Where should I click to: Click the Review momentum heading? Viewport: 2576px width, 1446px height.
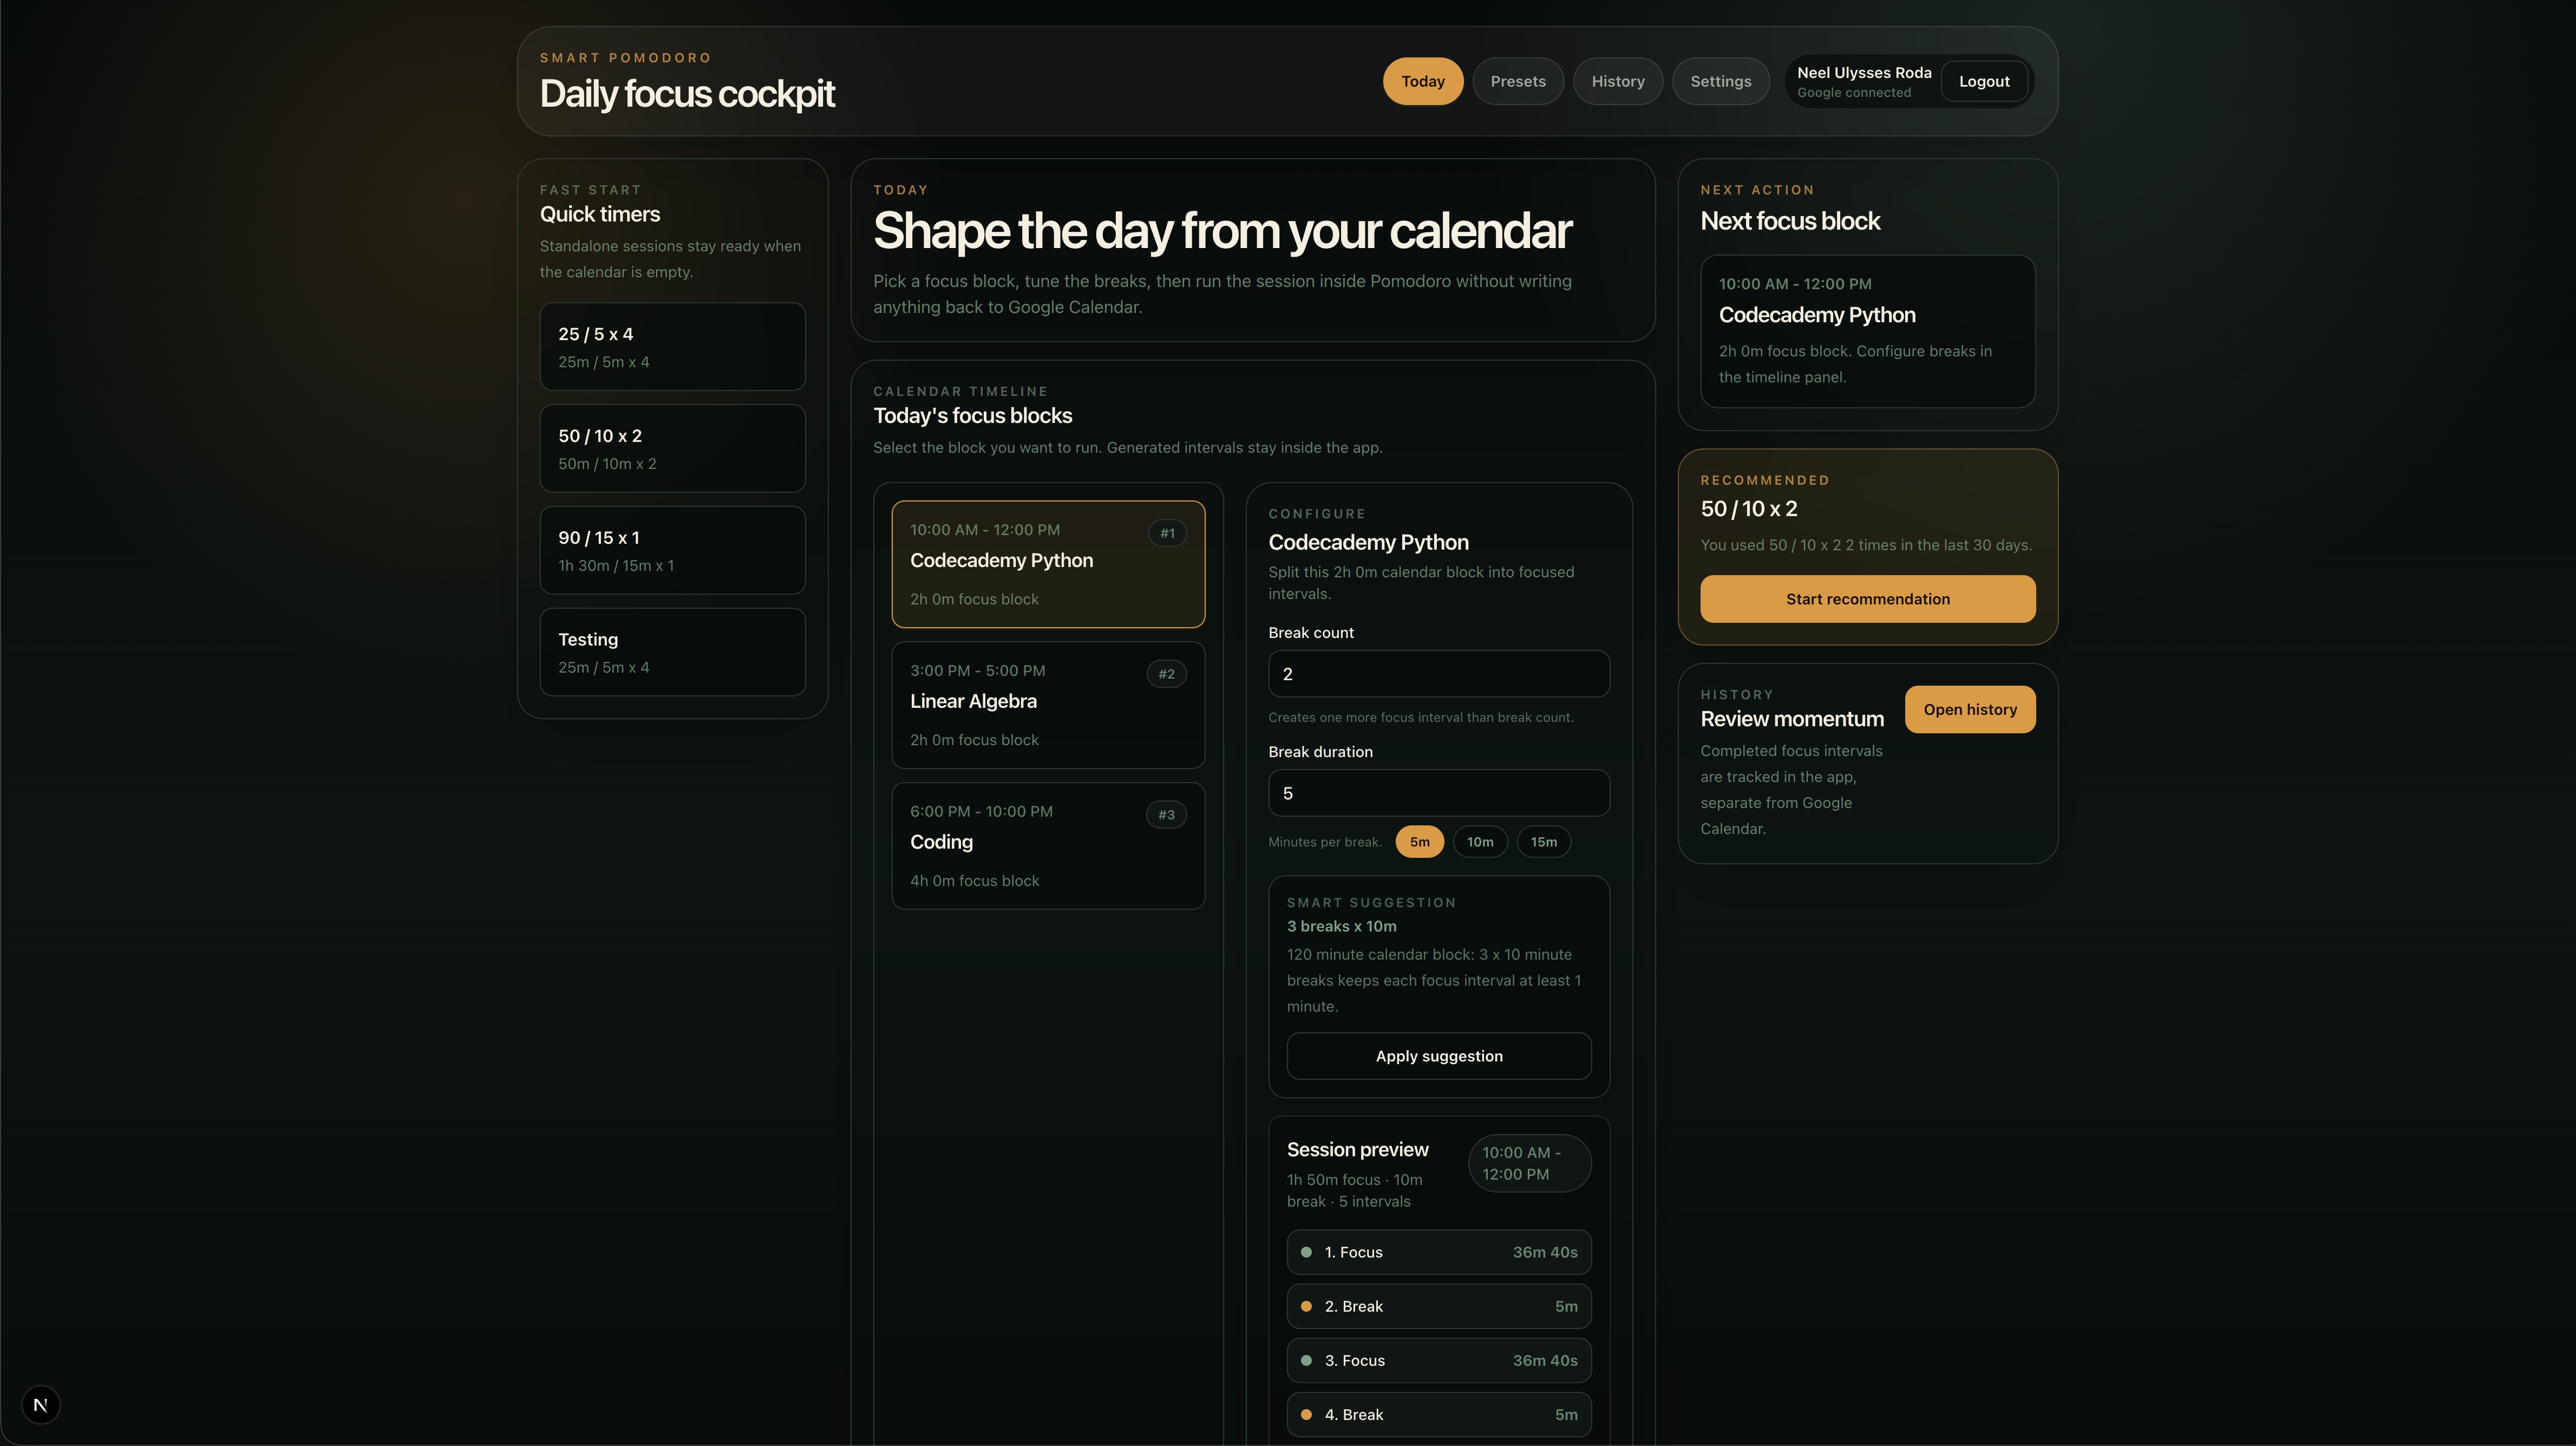[x=1792, y=719]
